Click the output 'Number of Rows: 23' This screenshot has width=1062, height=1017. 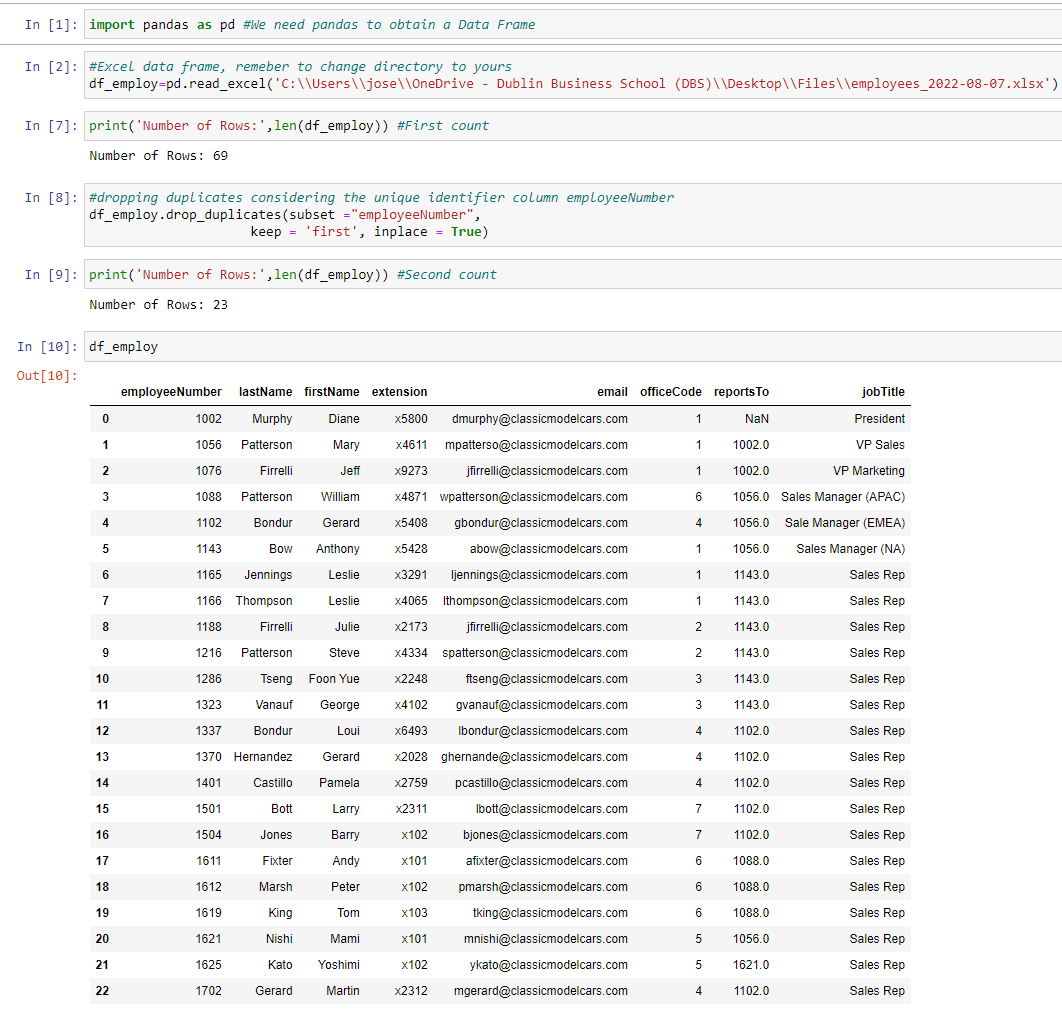point(158,305)
